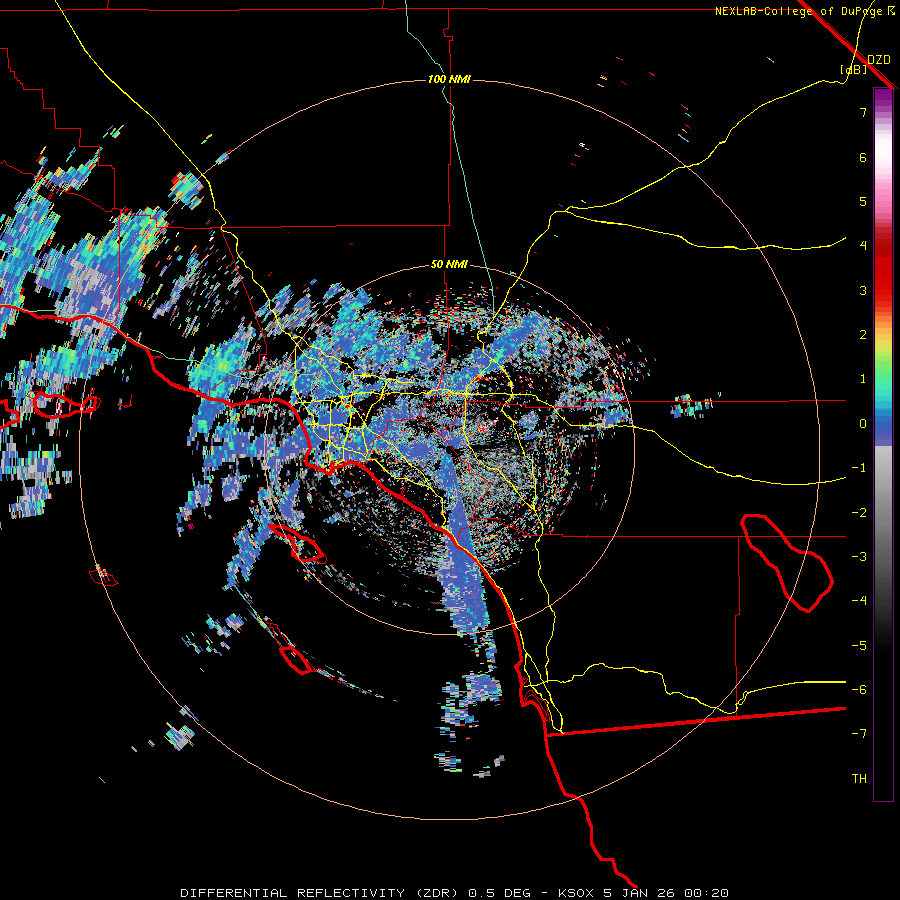Image resolution: width=900 pixels, height=900 pixels.
Task: Click the 5 JAN 26 date text
Action: [x=639, y=893]
